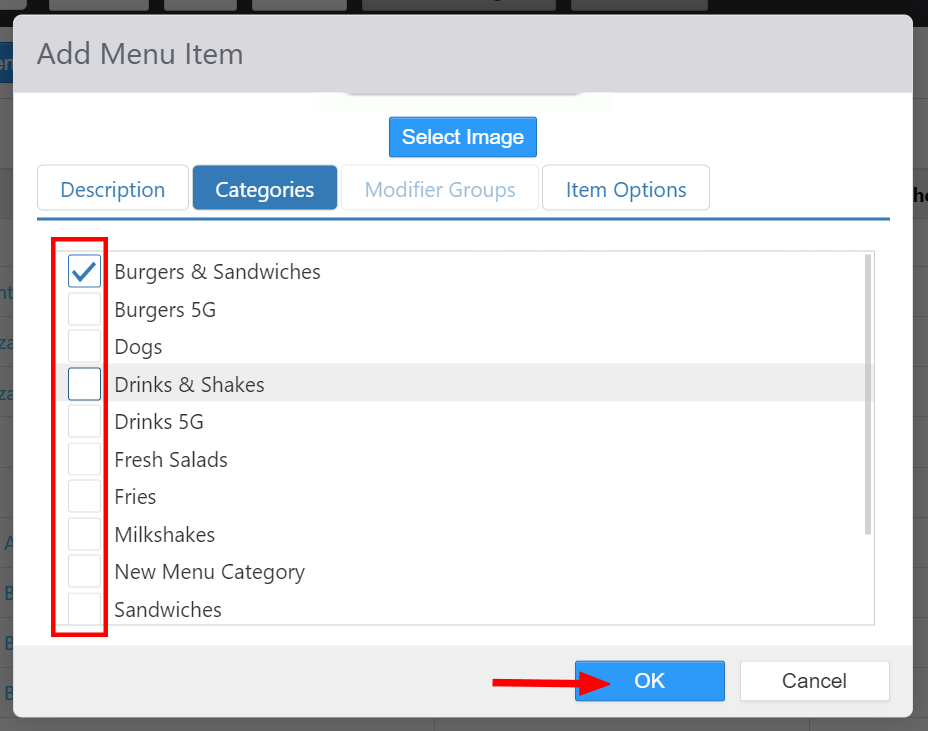Select the Drinks 5G checkbox
The height and width of the screenshot is (731, 928).
85,422
